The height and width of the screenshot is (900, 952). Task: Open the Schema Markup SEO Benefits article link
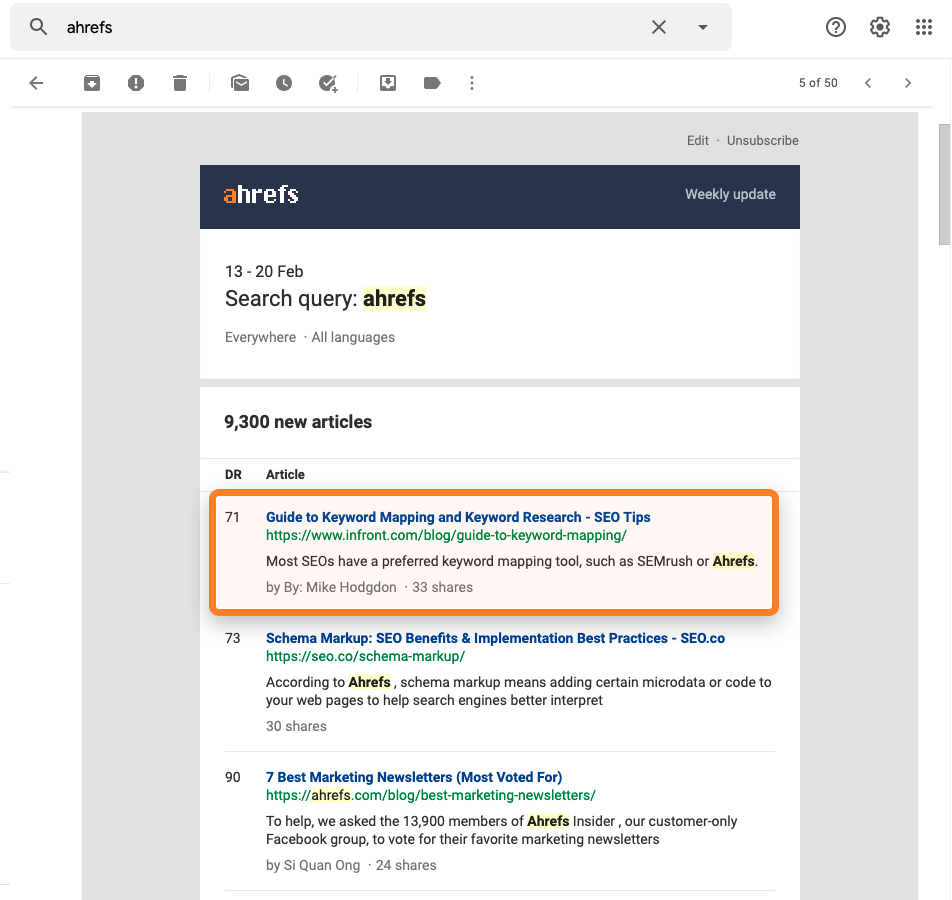[x=495, y=638]
